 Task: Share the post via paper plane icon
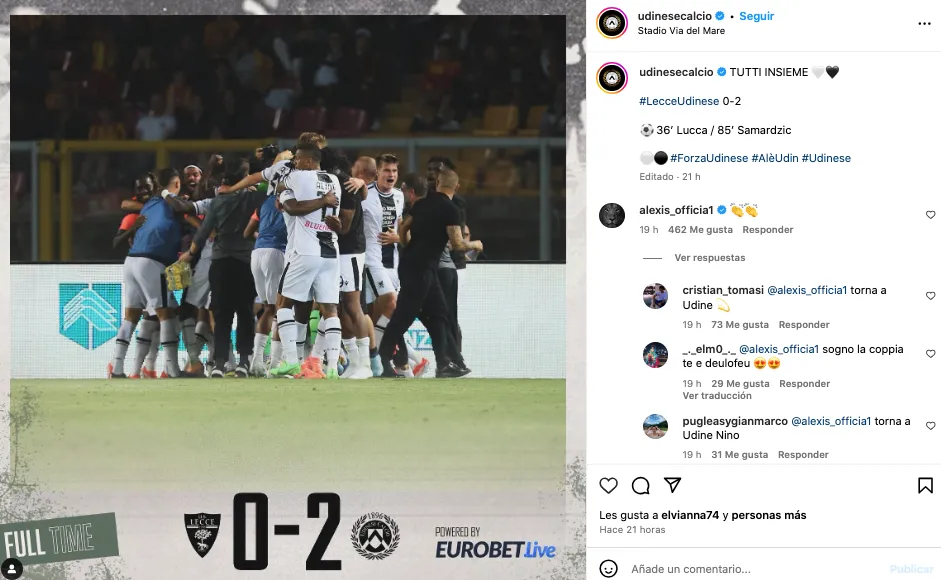(673, 485)
